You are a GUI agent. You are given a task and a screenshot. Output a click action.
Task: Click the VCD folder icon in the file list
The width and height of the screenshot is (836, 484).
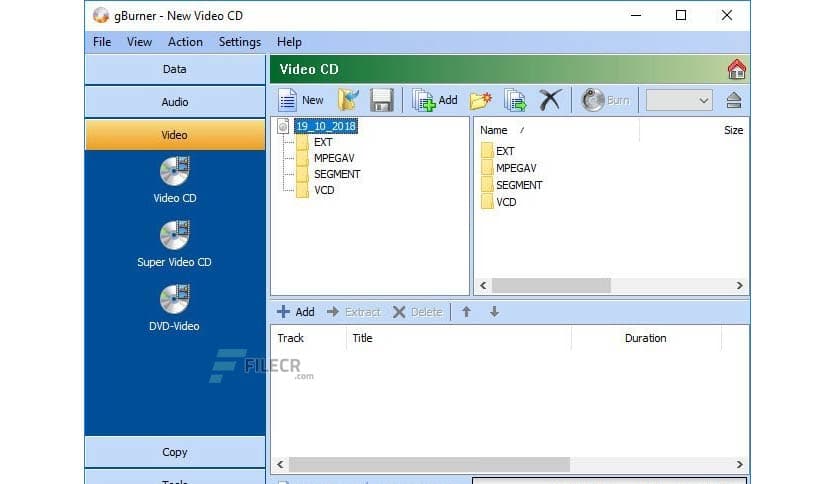pos(487,202)
